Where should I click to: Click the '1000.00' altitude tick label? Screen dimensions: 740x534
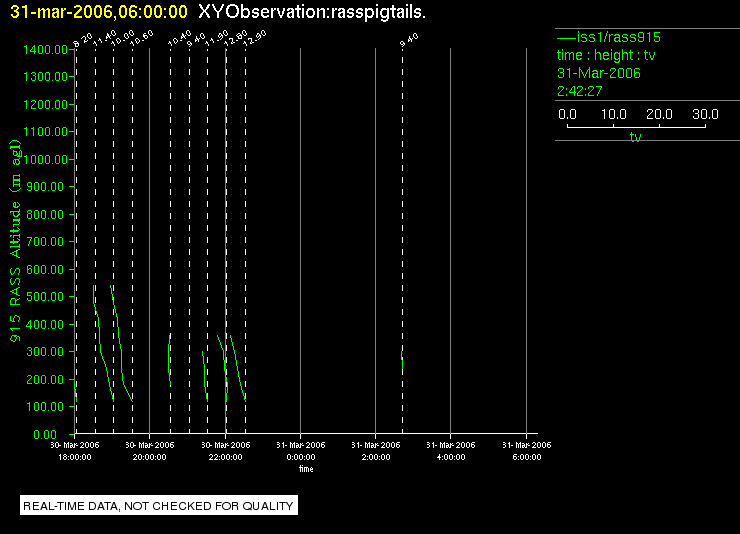click(45, 159)
